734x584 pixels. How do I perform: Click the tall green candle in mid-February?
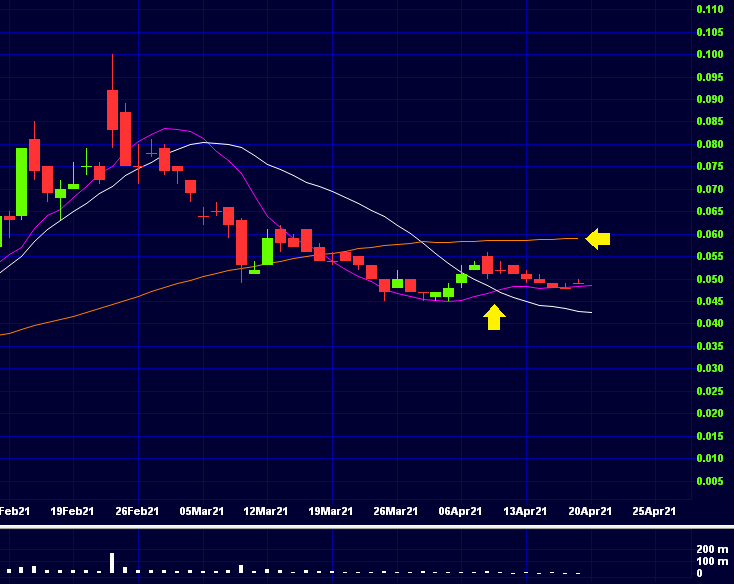coord(22,182)
